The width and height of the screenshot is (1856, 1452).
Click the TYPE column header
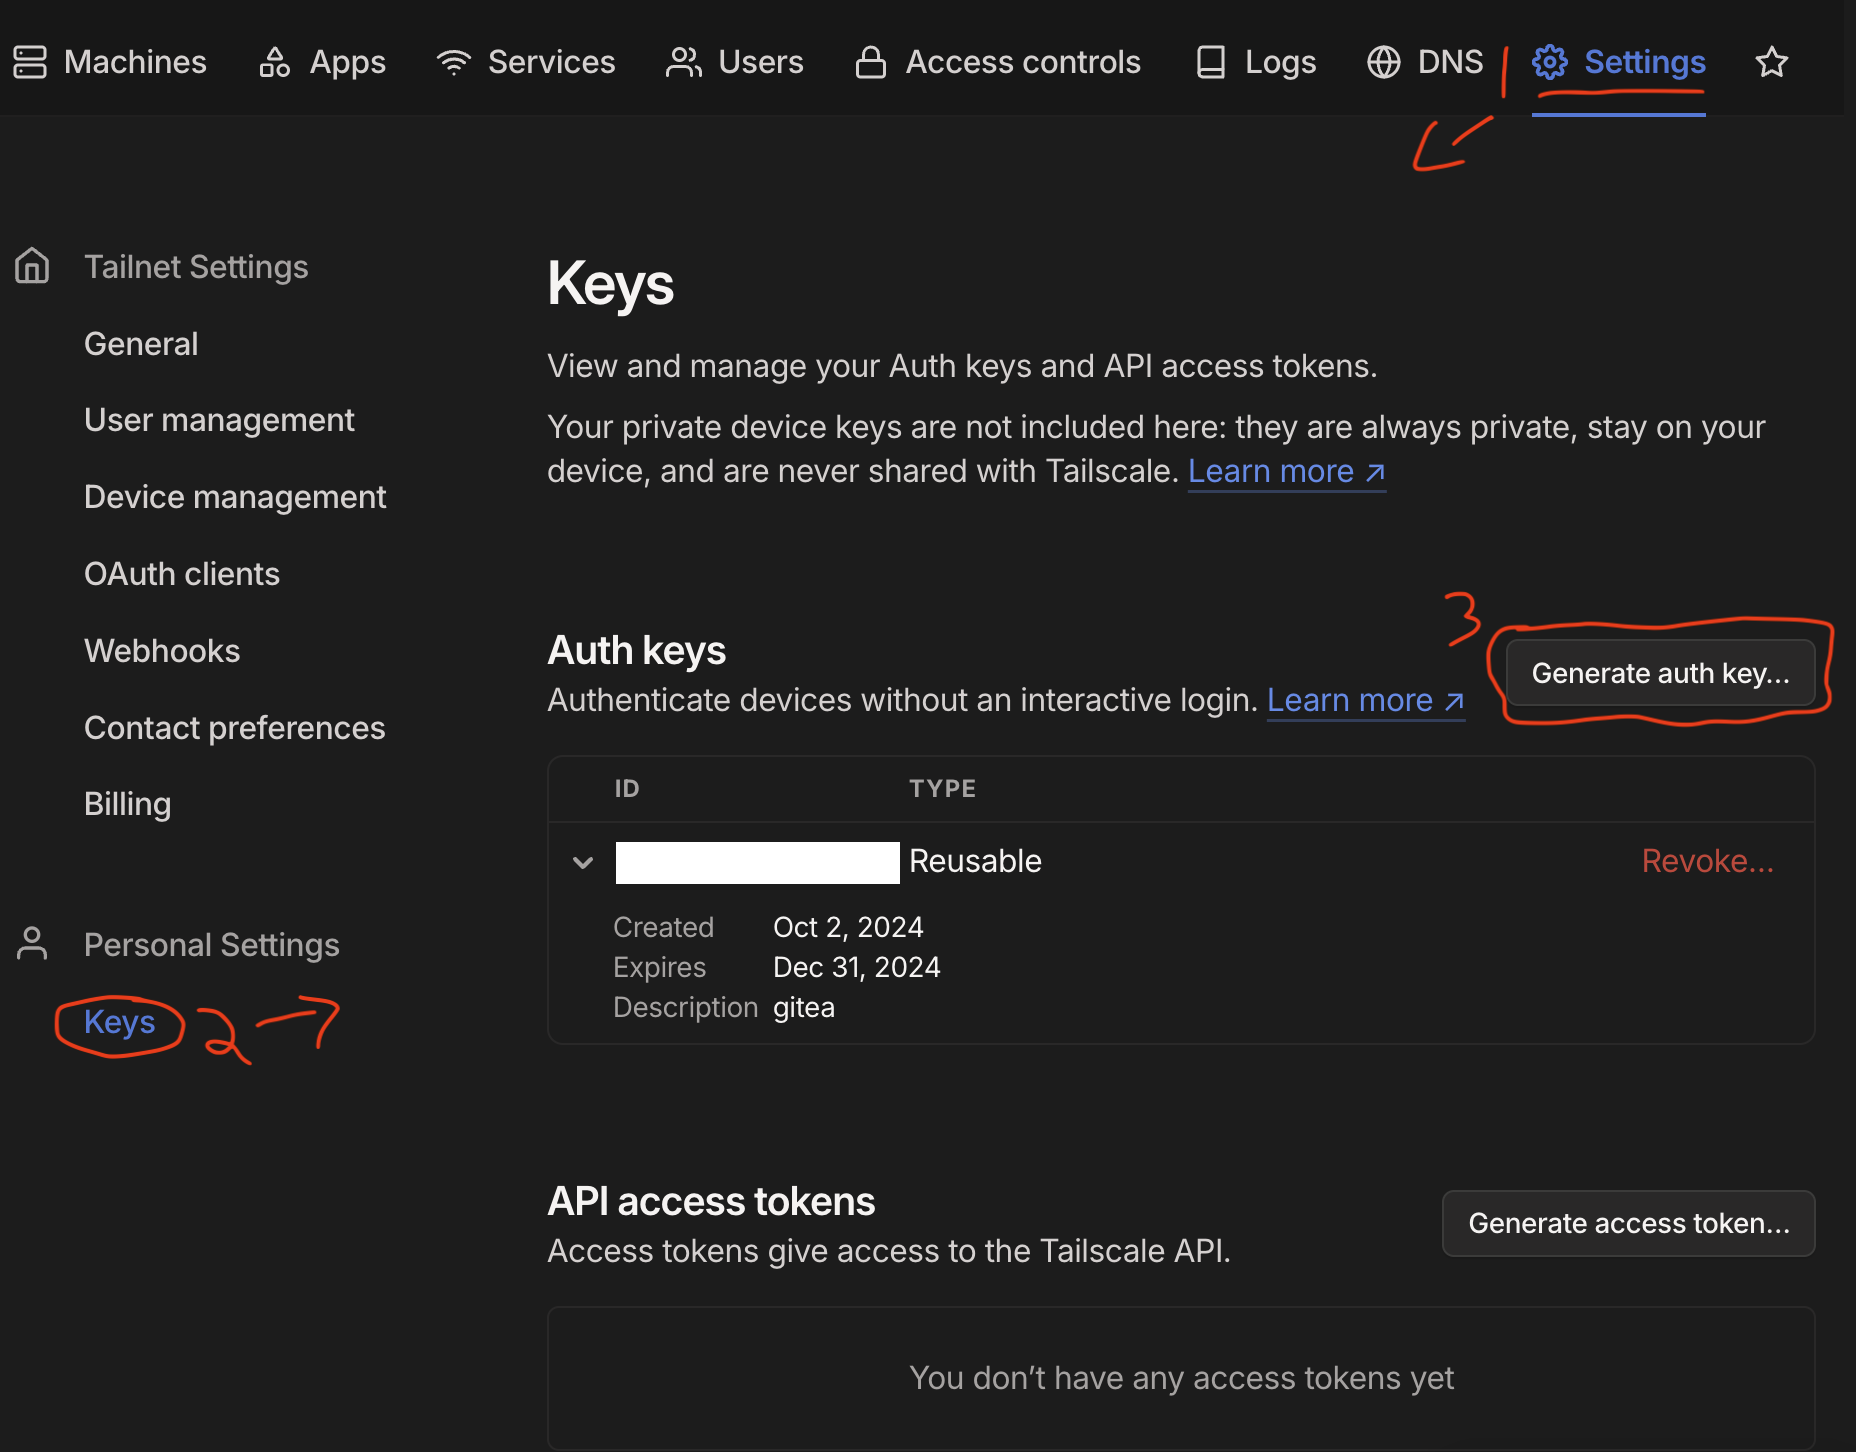pos(942,789)
